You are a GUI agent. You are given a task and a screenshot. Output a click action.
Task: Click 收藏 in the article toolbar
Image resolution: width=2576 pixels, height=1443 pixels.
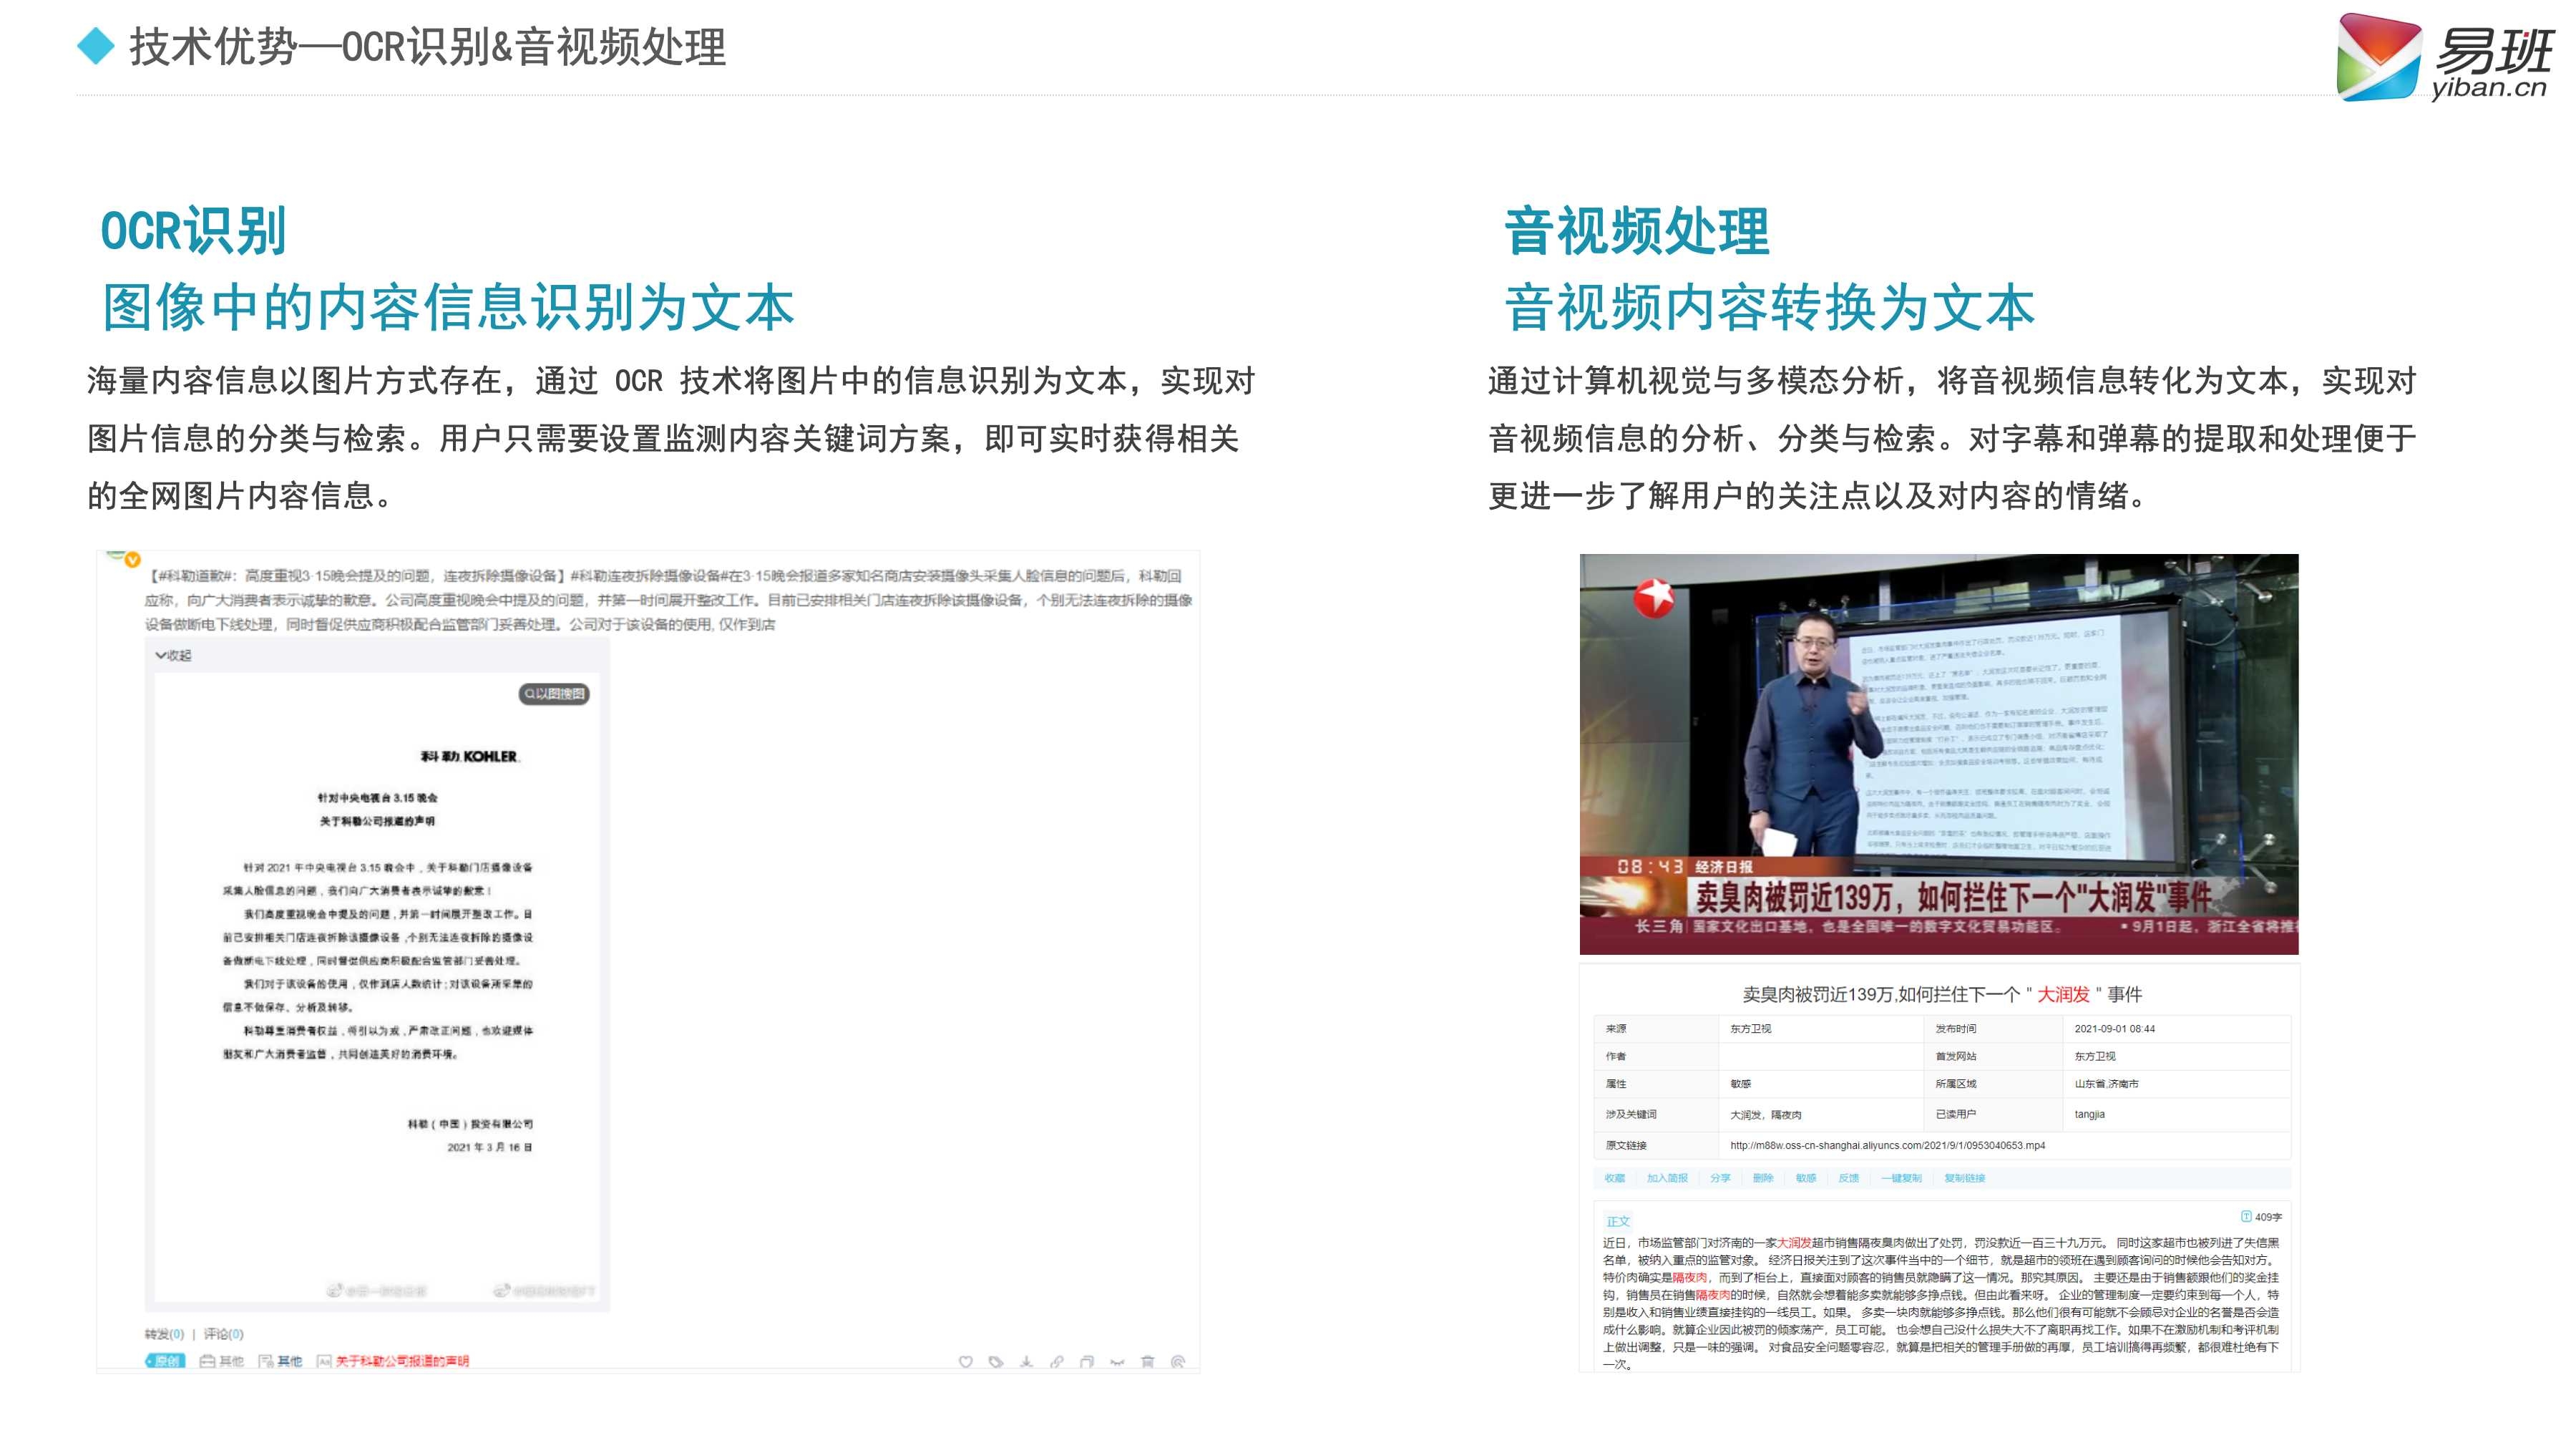tap(1615, 1178)
